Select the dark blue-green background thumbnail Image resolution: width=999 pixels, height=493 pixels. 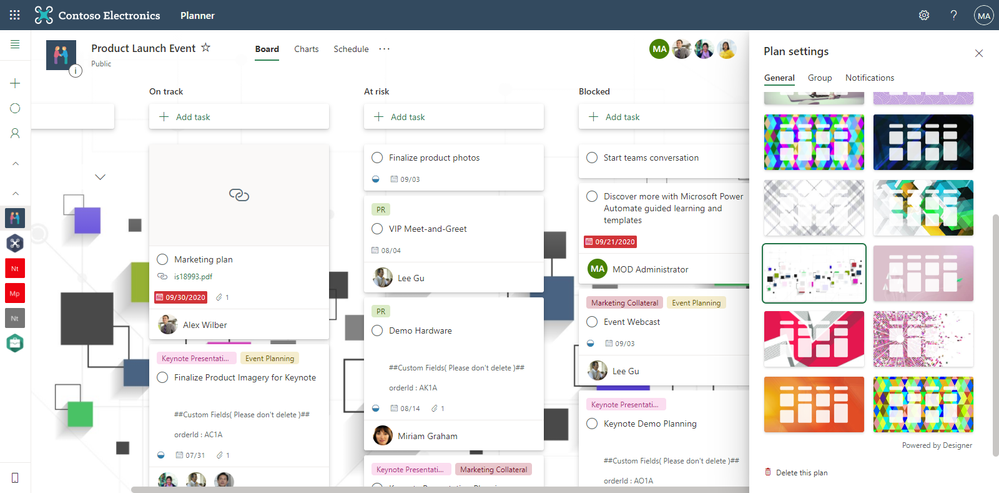[x=923, y=142]
